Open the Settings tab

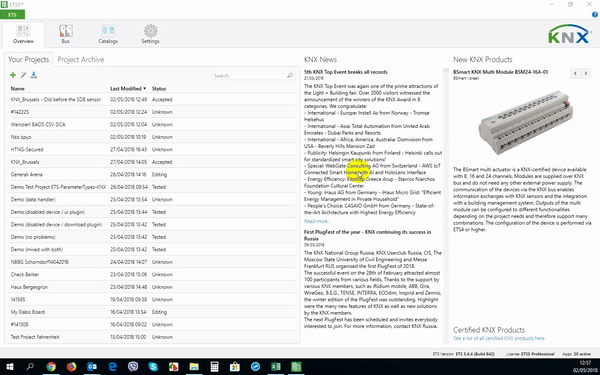(150, 34)
